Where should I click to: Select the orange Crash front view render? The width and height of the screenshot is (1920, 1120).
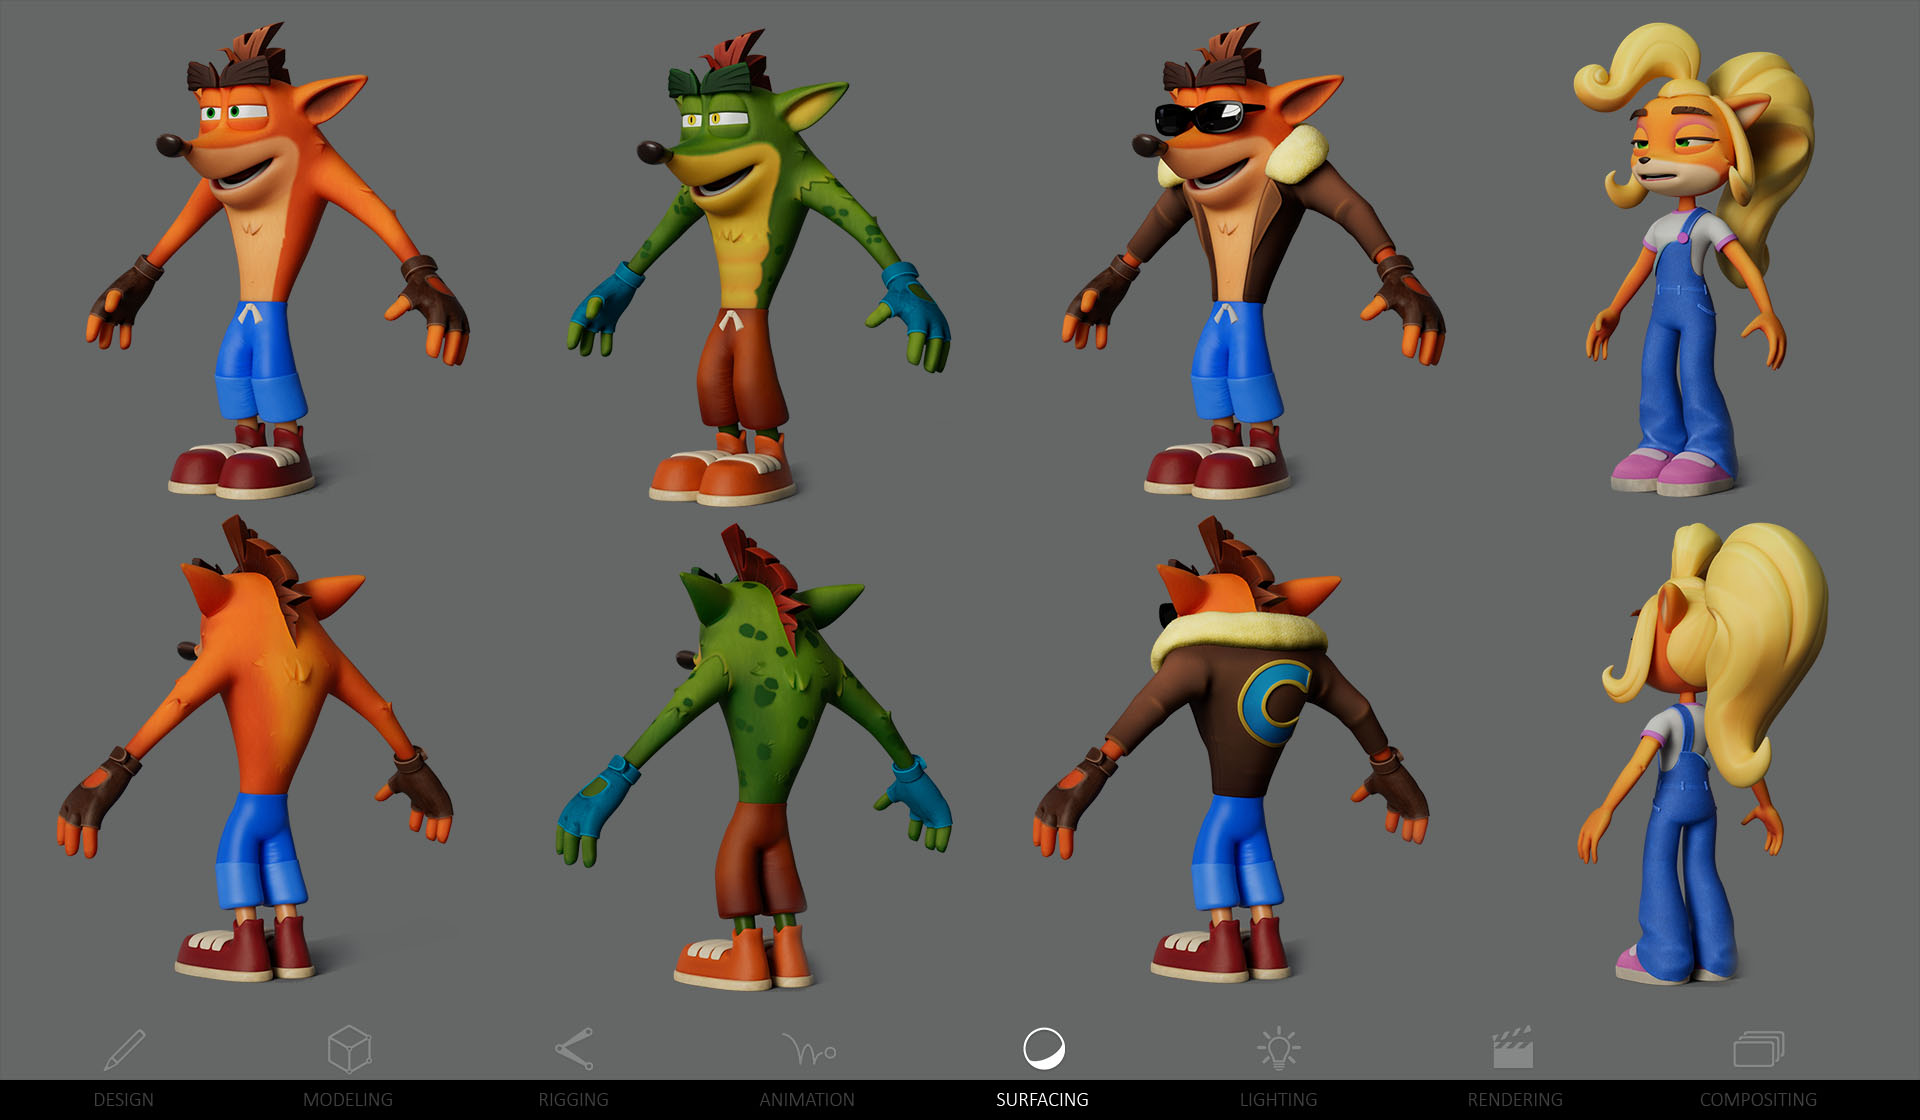click(277, 260)
